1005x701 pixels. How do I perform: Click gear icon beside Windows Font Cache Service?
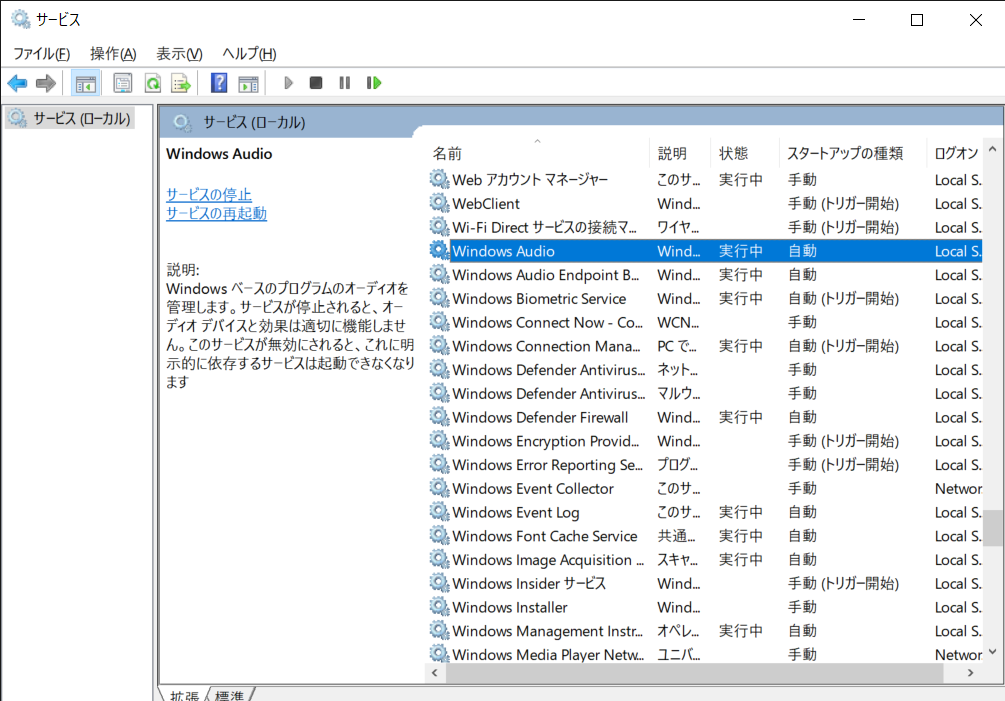[439, 535]
